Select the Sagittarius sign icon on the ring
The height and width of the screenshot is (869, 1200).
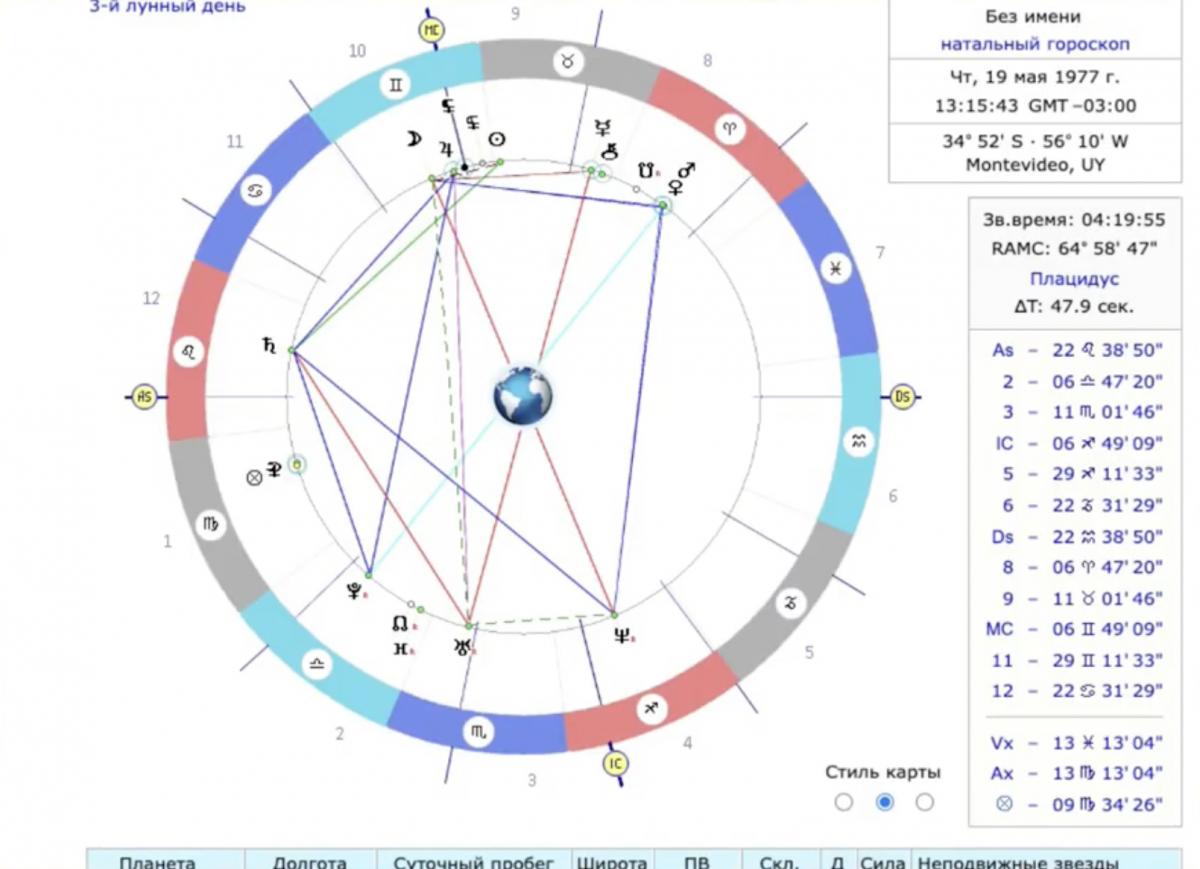point(652,708)
